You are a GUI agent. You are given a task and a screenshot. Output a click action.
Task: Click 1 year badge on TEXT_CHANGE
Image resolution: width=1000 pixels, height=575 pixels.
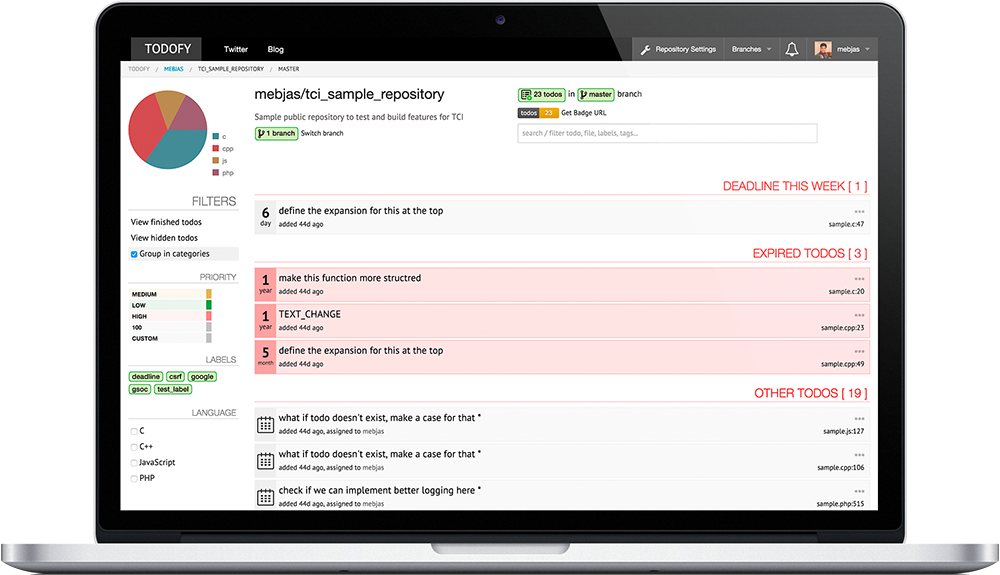pos(265,320)
